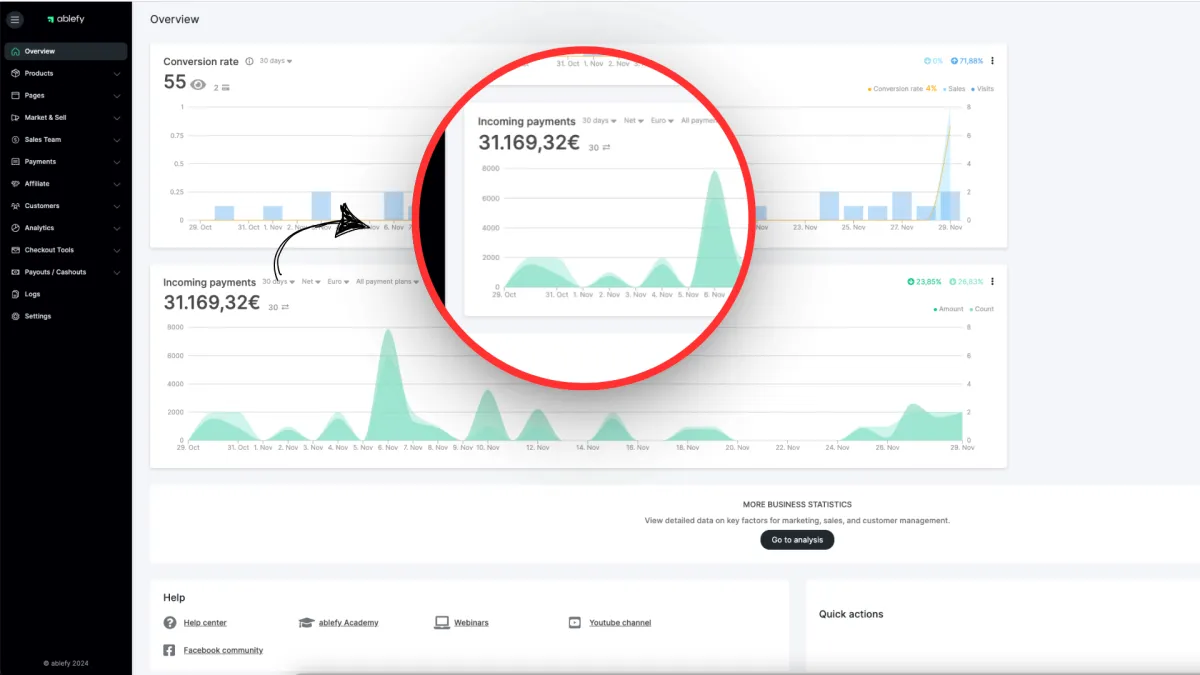This screenshot has width=1200, height=675.
Task: Open the Youtube channel link
Action: [x=620, y=623]
